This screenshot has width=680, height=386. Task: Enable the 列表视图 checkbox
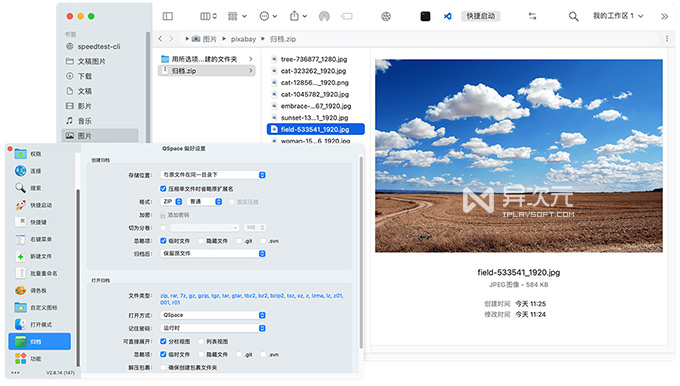[x=201, y=341]
